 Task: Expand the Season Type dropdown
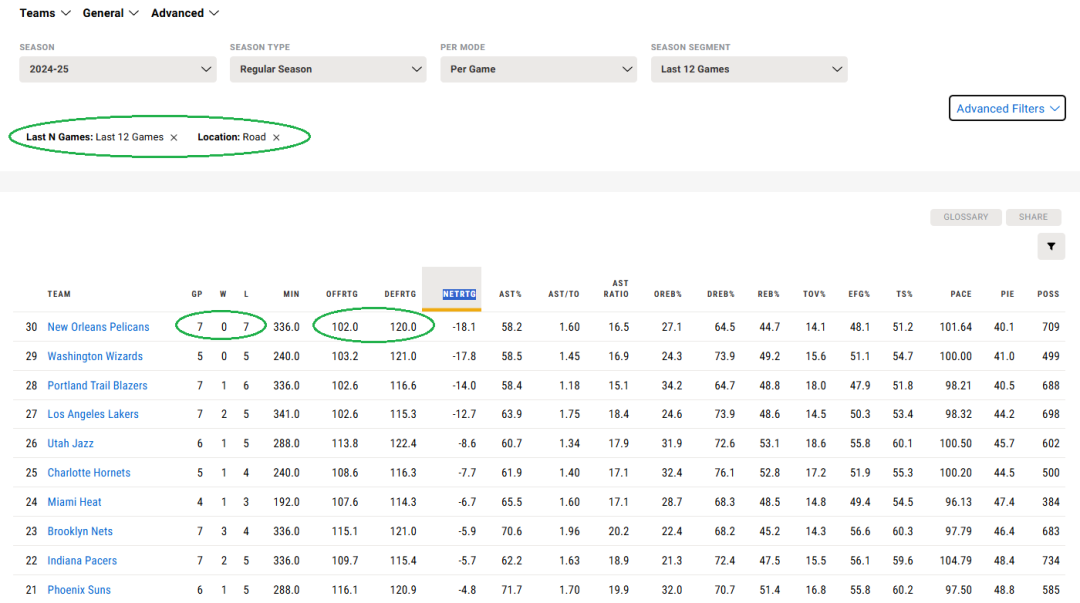click(x=328, y=69)
